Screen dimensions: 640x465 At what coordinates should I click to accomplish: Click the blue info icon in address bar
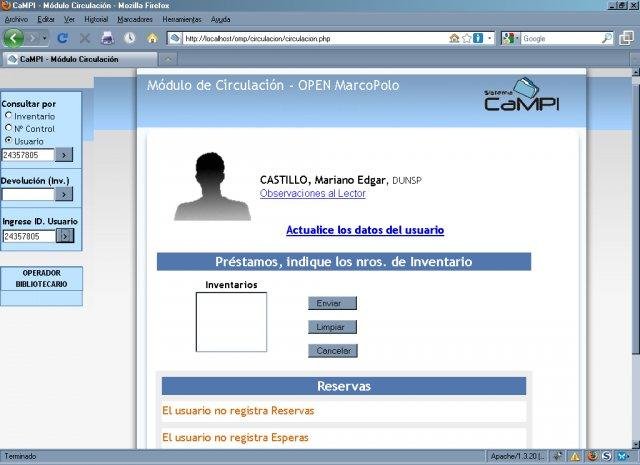[478, 38]
